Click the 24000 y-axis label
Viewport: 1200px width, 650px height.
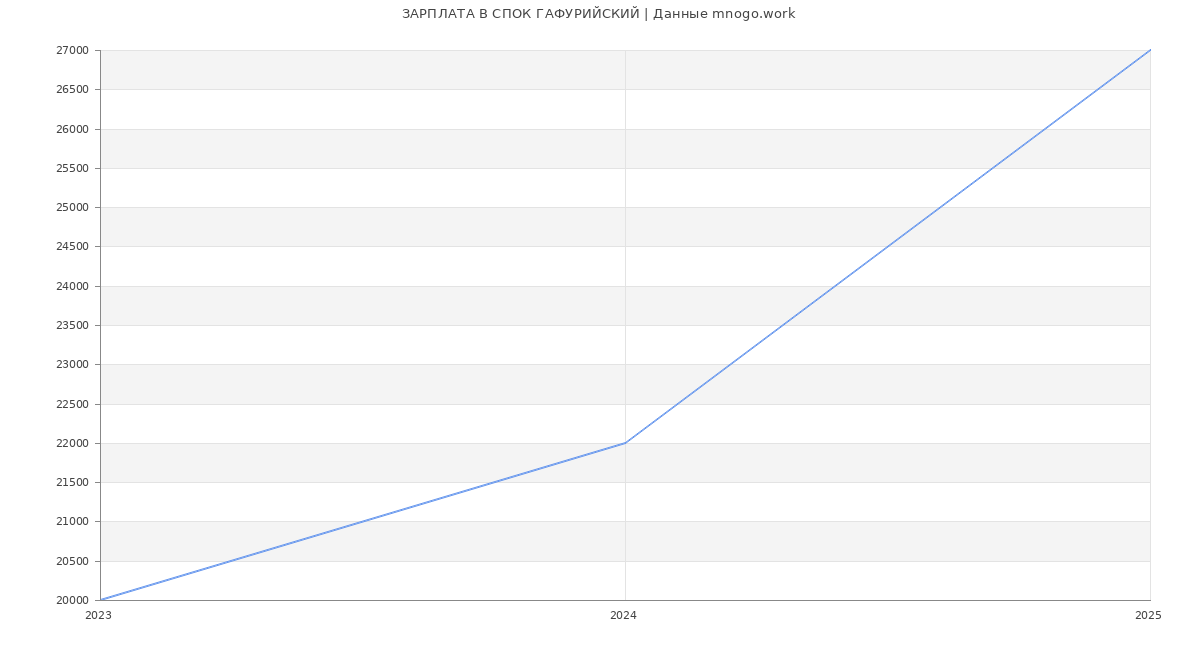(72, 286)
